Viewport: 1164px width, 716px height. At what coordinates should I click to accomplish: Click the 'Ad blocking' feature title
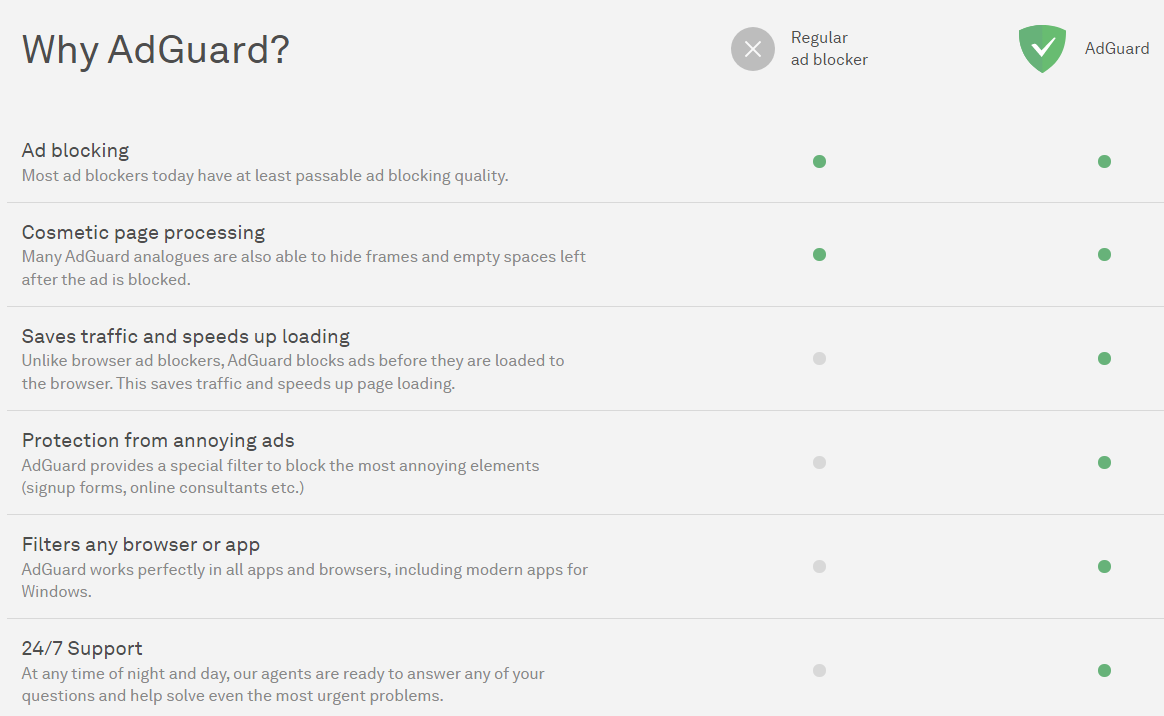click(75, 151)
